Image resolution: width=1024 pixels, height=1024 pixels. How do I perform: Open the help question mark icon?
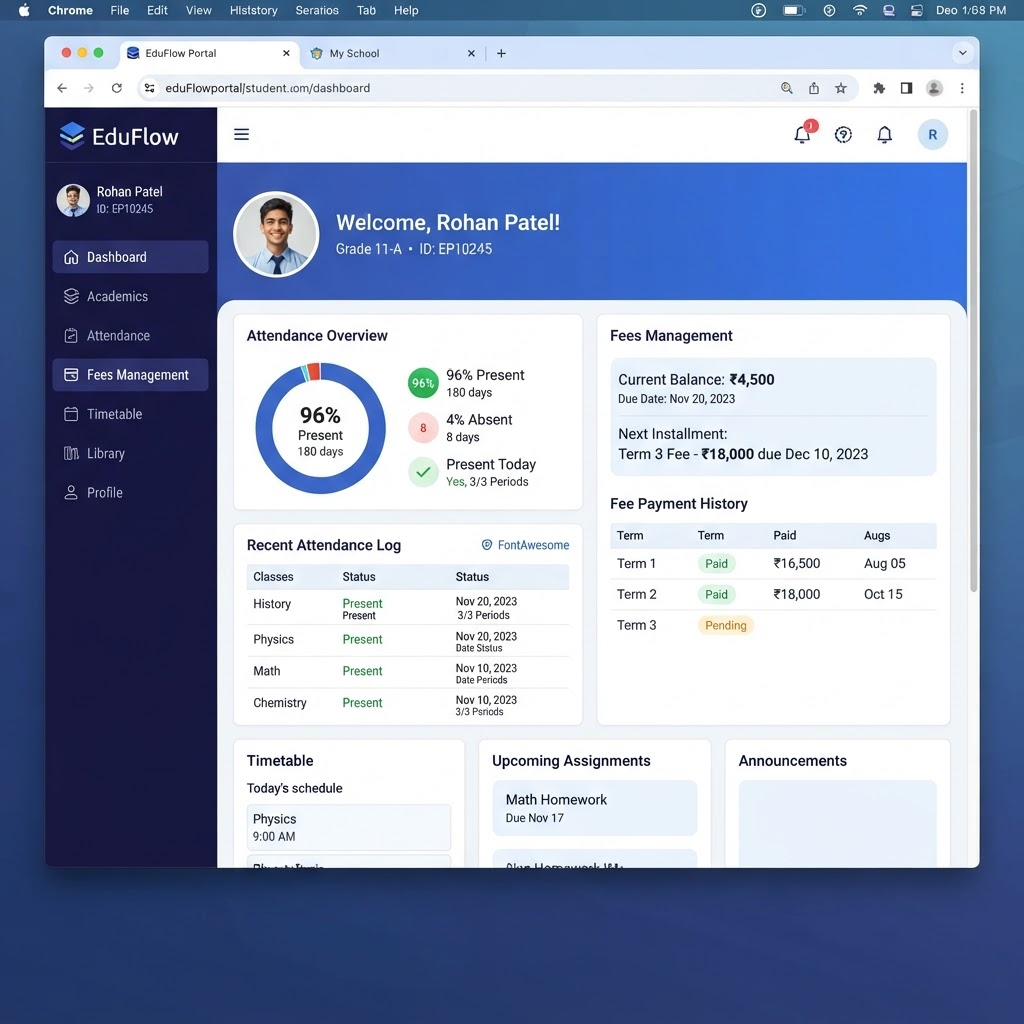[x=842, y=135]
